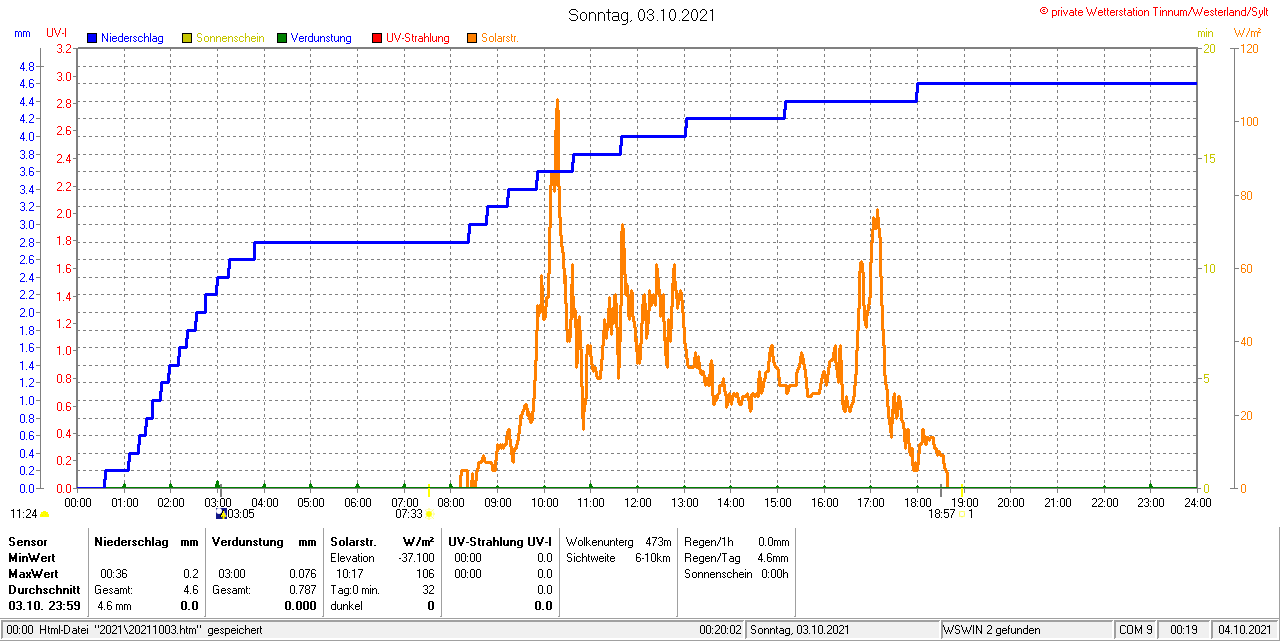The image size is (1280, 641).
Task: Click the moonrise icon beside 03:05
Action: (x=221, y=514)
